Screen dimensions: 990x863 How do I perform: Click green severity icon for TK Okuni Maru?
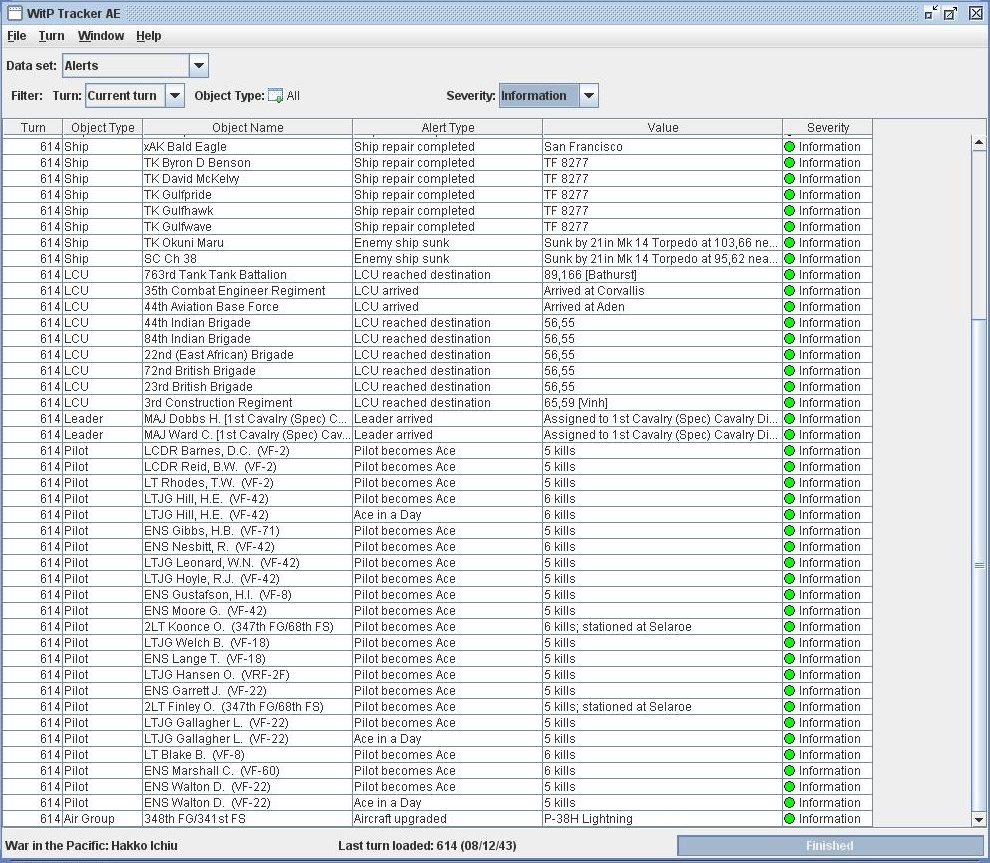point(789,242)
